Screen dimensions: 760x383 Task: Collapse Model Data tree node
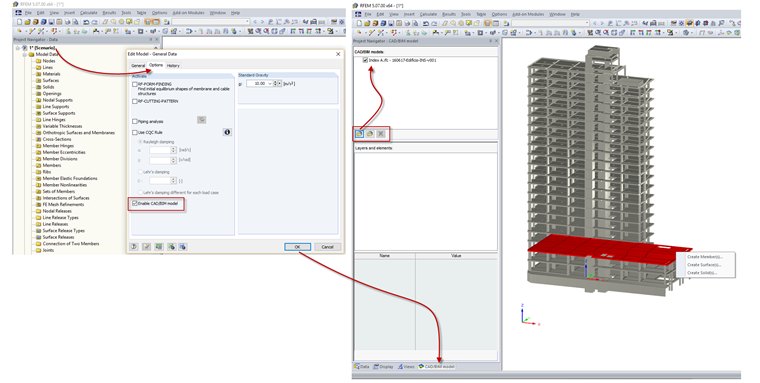click(24, 55)
